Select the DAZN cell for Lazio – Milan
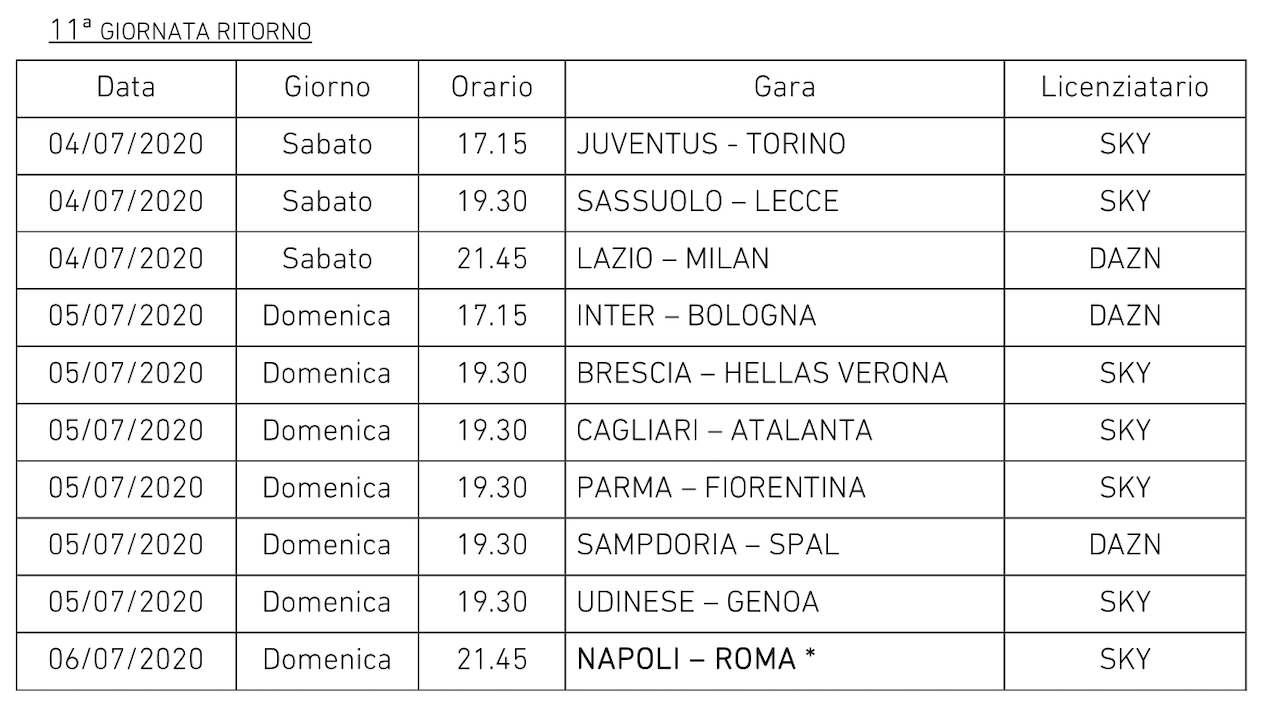This screenshot has height=711, width=1280. coord(1125,259)
